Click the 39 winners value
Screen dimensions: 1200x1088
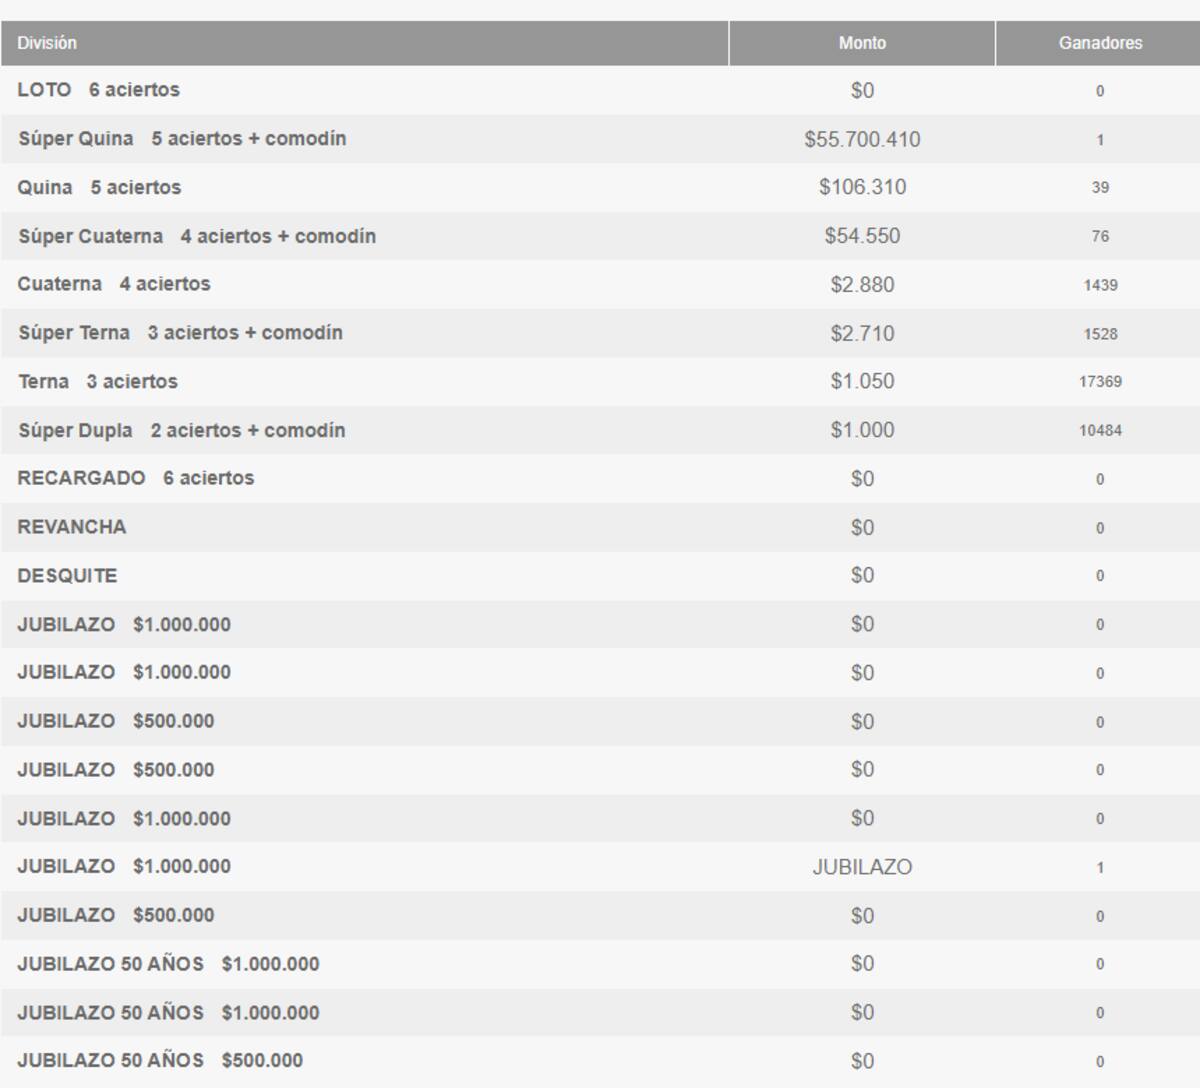[x=1100, y=187]
